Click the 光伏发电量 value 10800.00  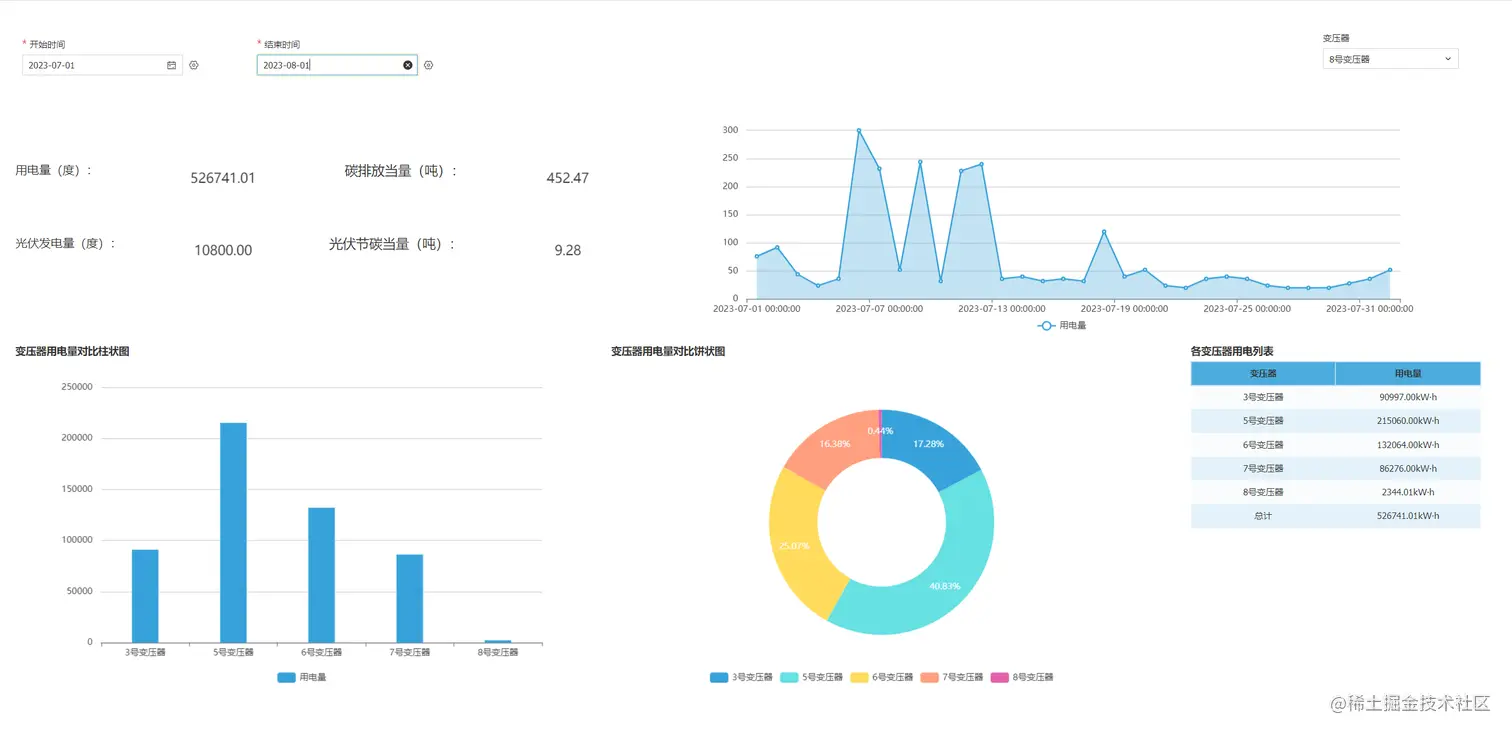pyautogui.click(x=223, y=250)
